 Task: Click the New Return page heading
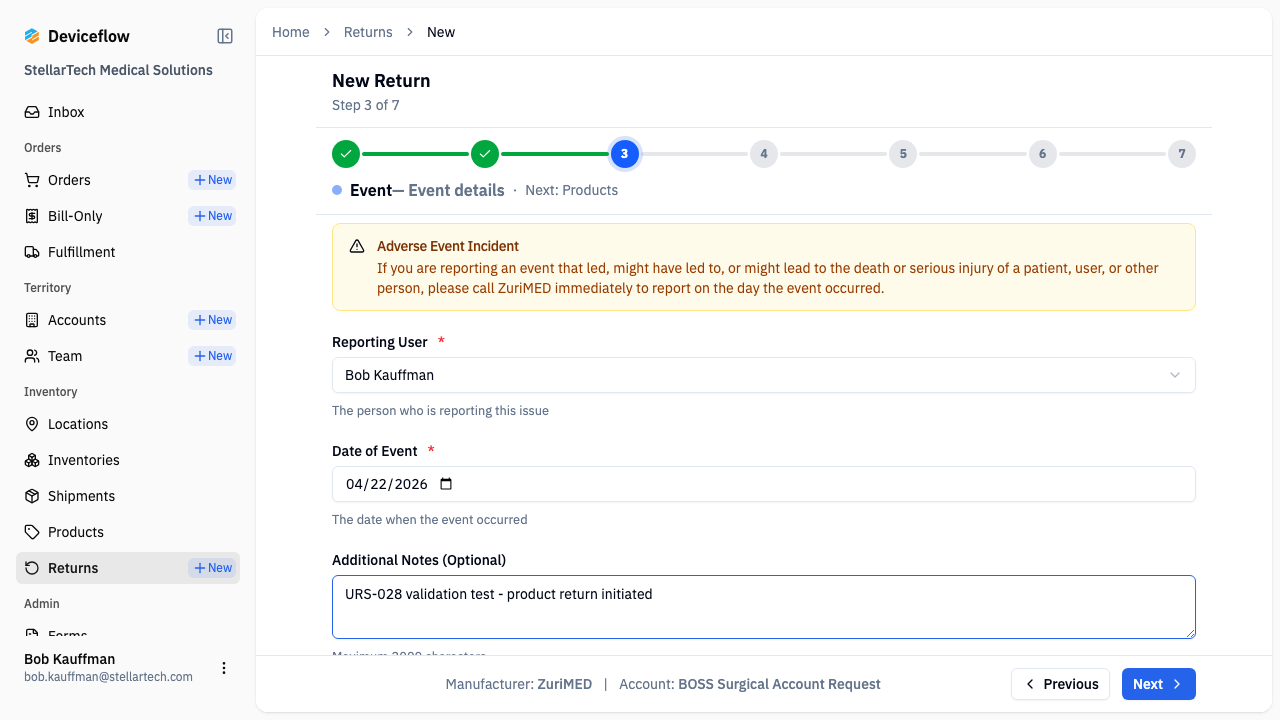point(381,81)
